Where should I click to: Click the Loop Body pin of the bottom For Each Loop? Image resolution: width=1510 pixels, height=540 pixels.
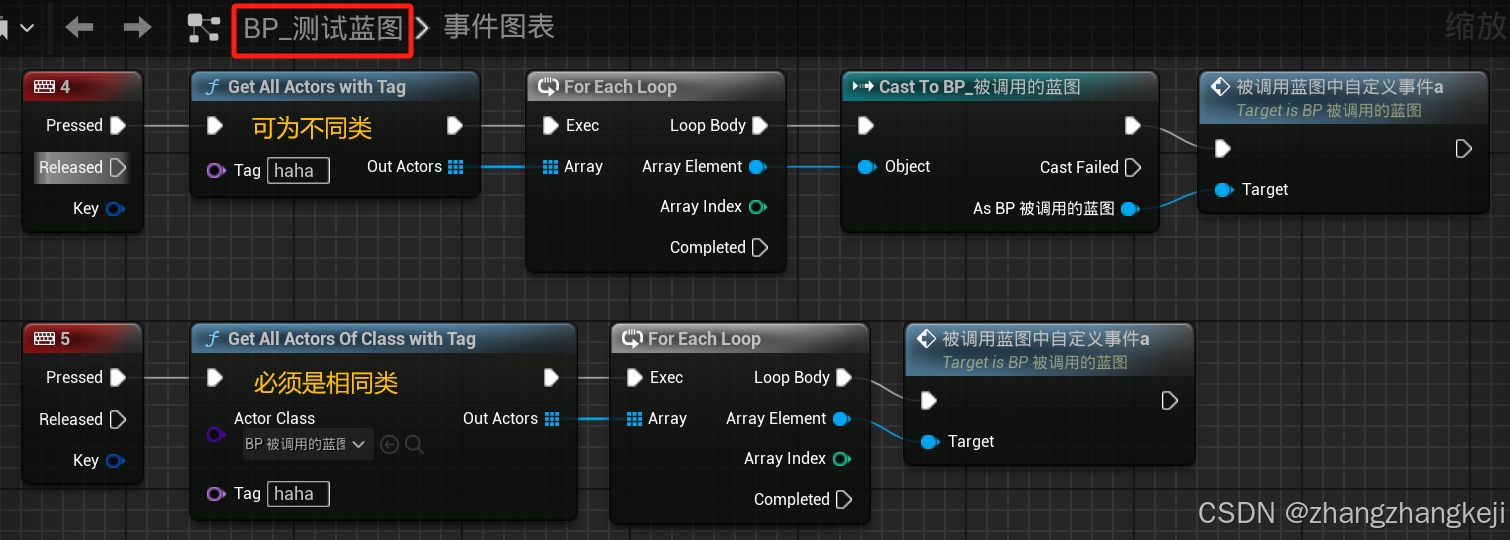844,377
